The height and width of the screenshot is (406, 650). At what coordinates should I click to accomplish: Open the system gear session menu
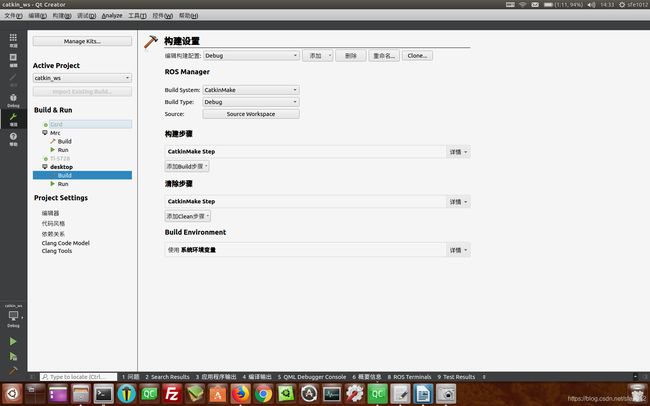622,5
